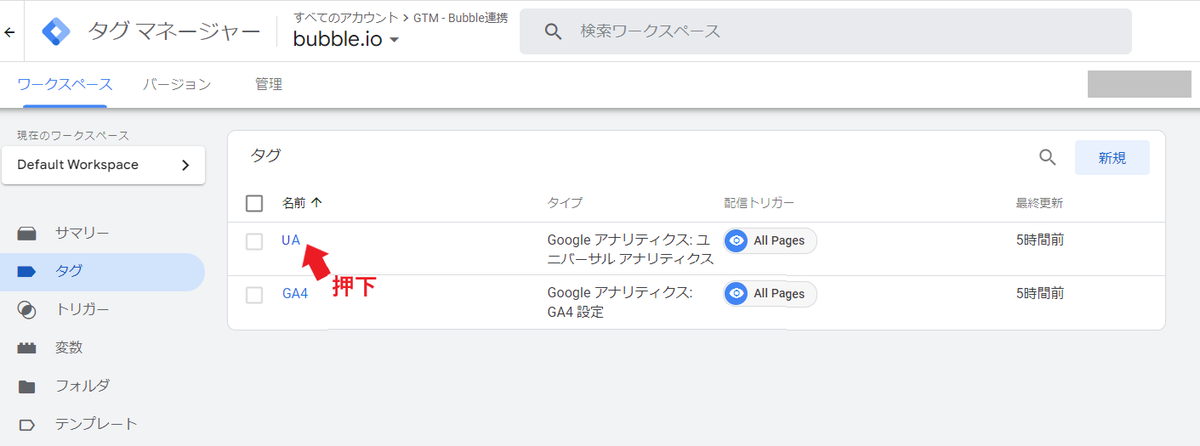This screenshot has width=1200, height=446.
Task: Switch to the ワークスペース tab
Action: pos(65,85)
